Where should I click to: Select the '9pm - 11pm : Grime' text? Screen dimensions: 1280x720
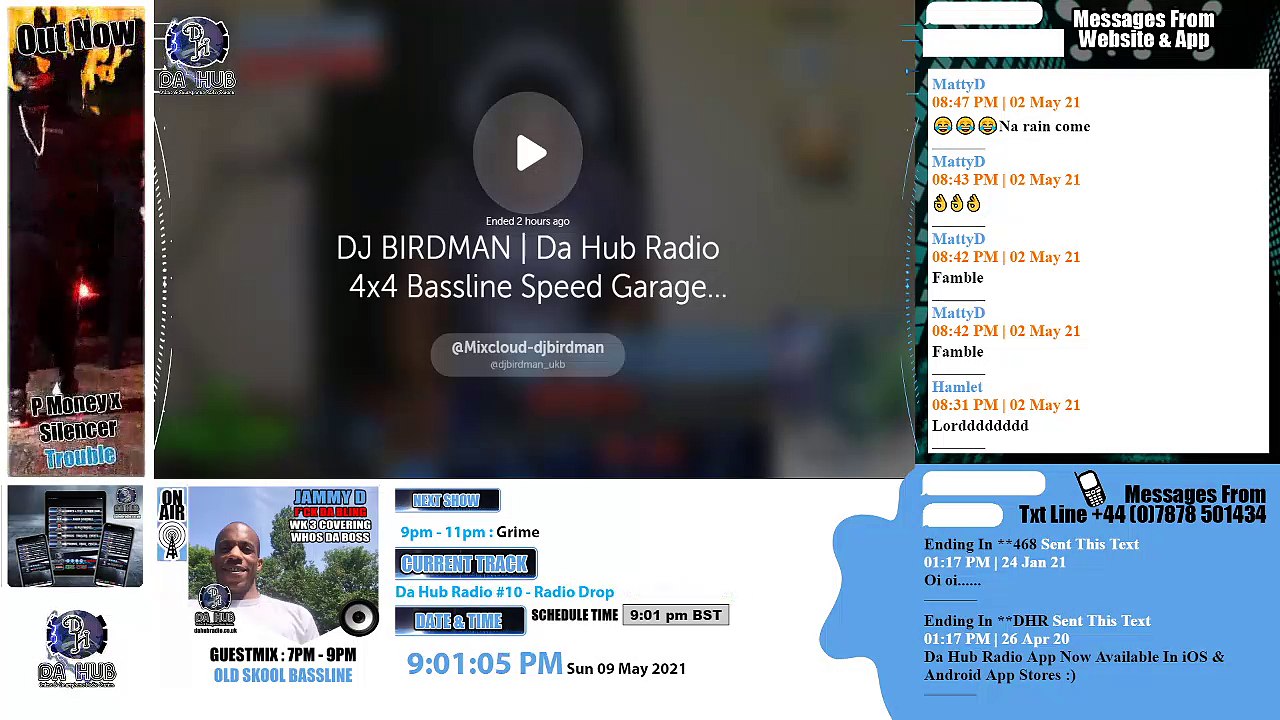point(470,532)
